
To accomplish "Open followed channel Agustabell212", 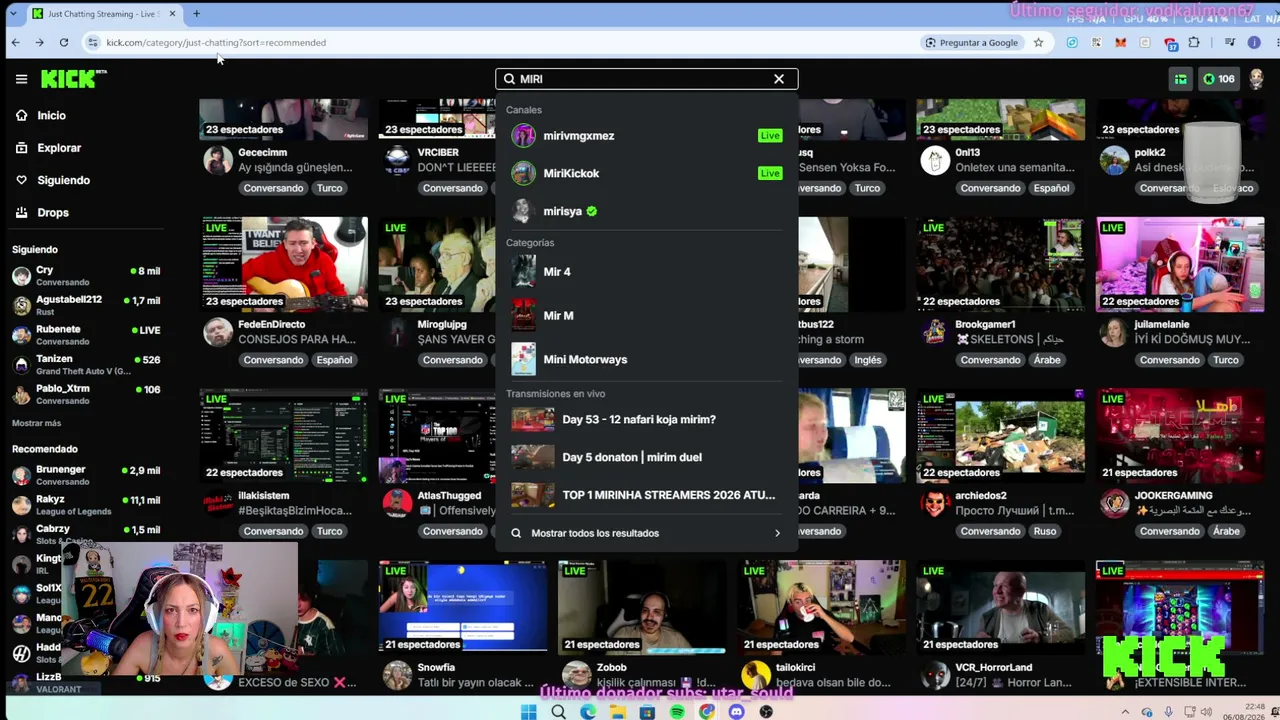I will (86, 305).
